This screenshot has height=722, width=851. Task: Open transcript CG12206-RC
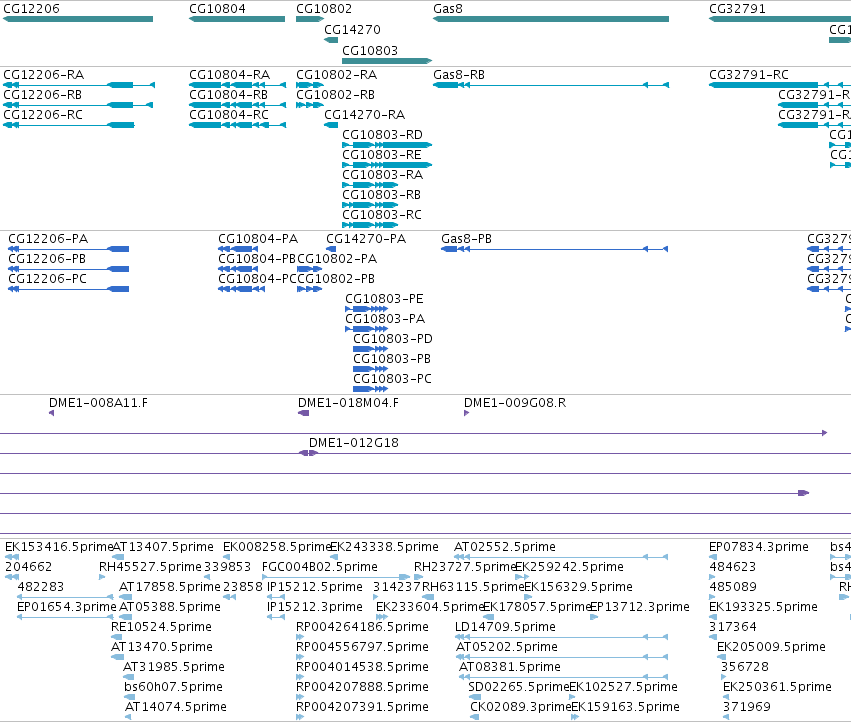[69, 125]
